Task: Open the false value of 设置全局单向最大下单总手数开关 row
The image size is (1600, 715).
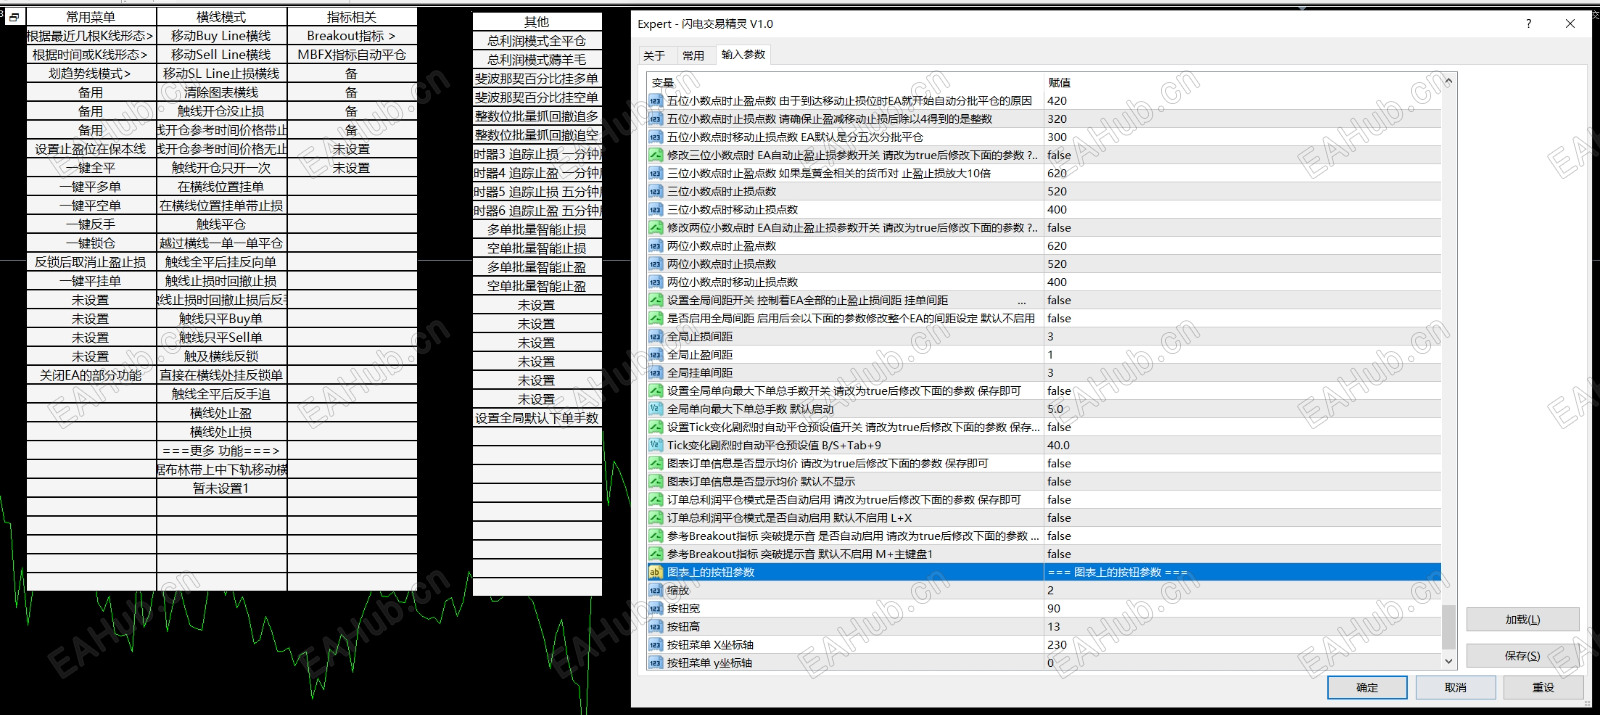Action: 1243,391
